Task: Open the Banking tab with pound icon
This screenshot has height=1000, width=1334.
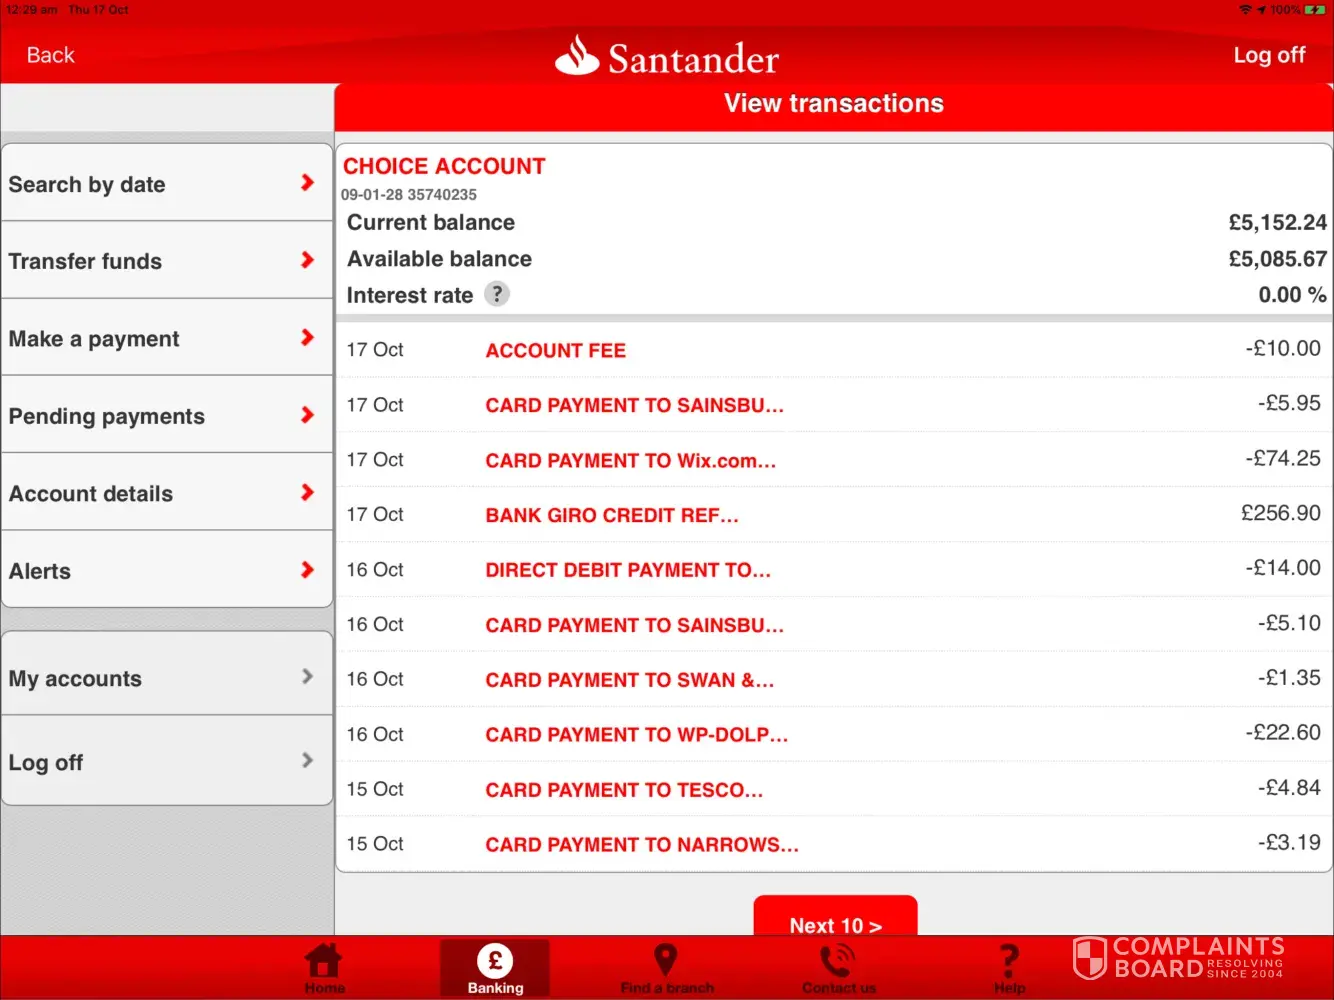Action: 495,968
